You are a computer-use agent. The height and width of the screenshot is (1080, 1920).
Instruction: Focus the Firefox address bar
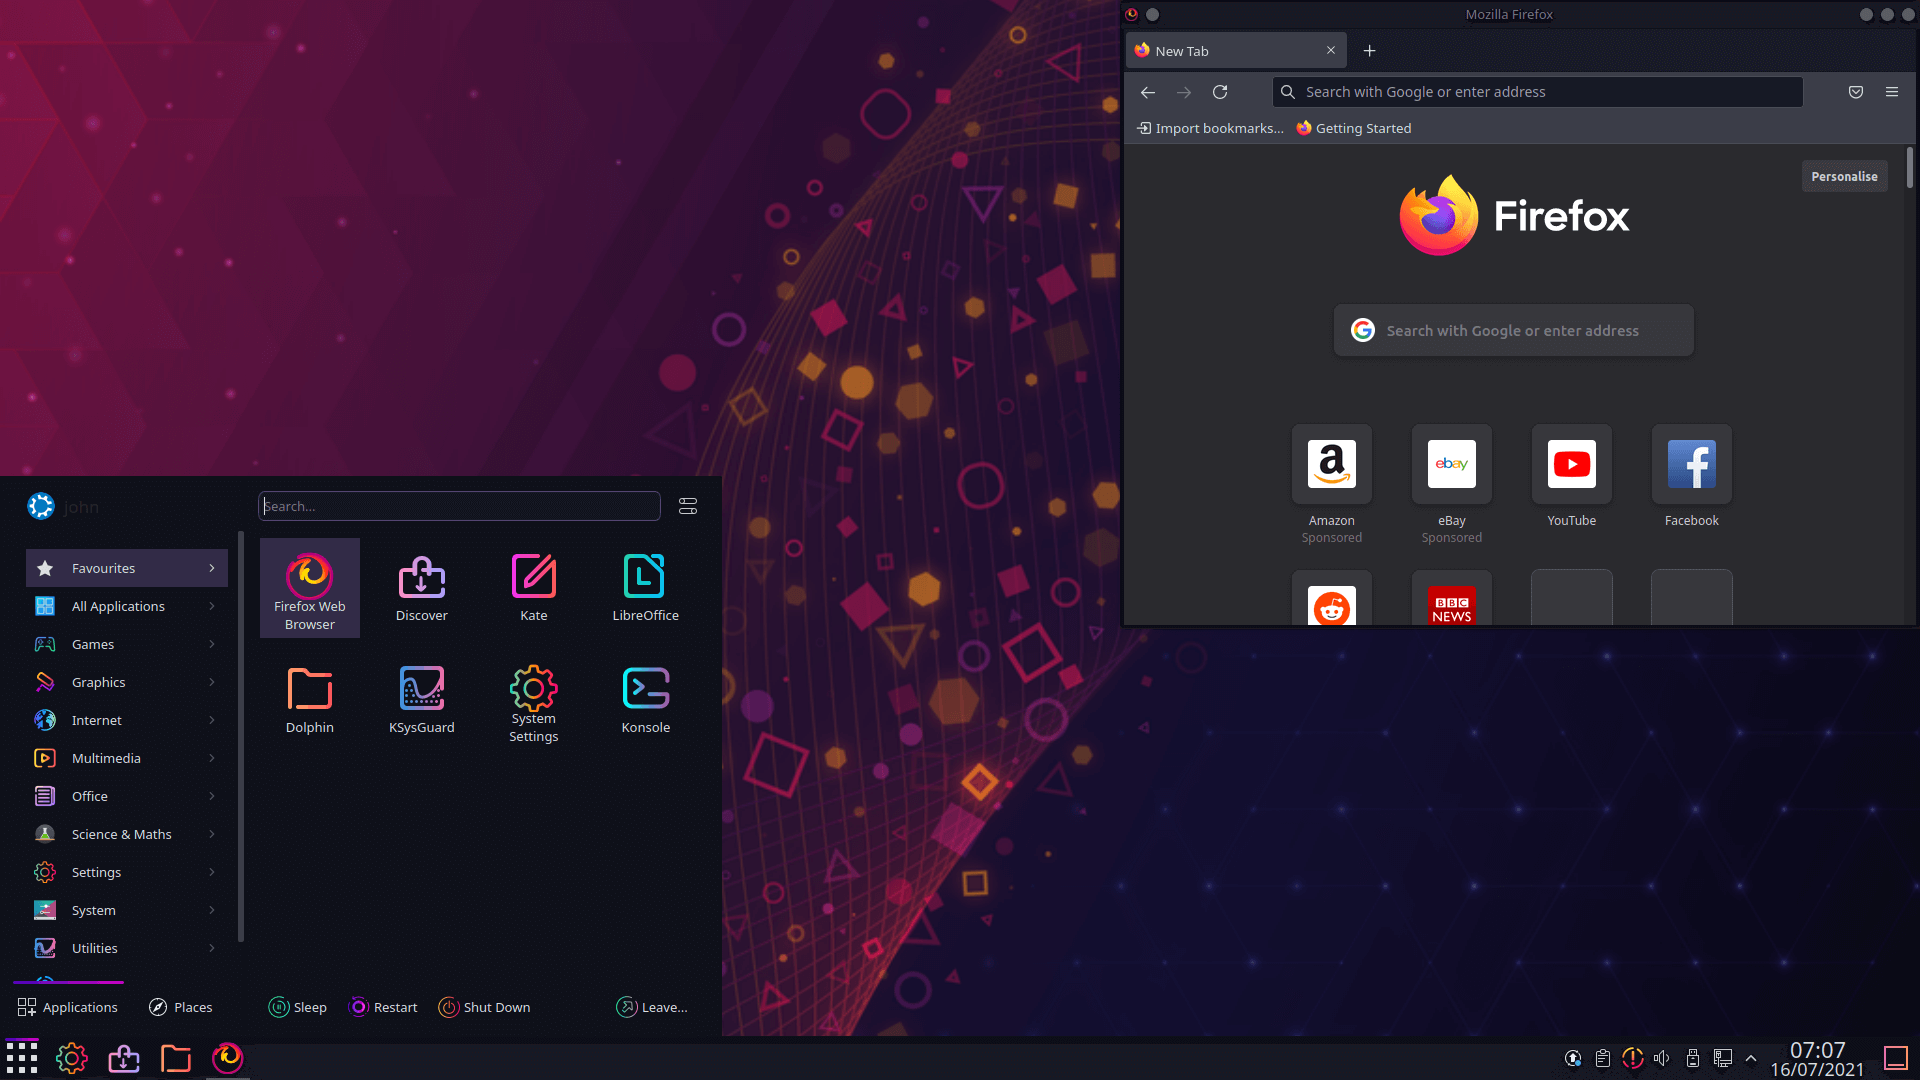tap(1538, 92)
